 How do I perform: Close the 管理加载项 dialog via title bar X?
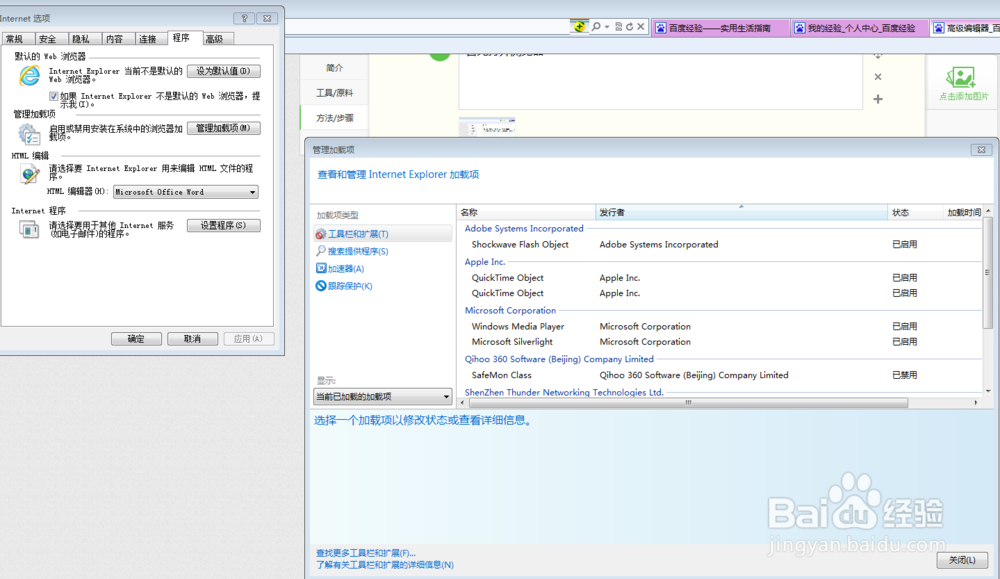[x=982, y=150]
